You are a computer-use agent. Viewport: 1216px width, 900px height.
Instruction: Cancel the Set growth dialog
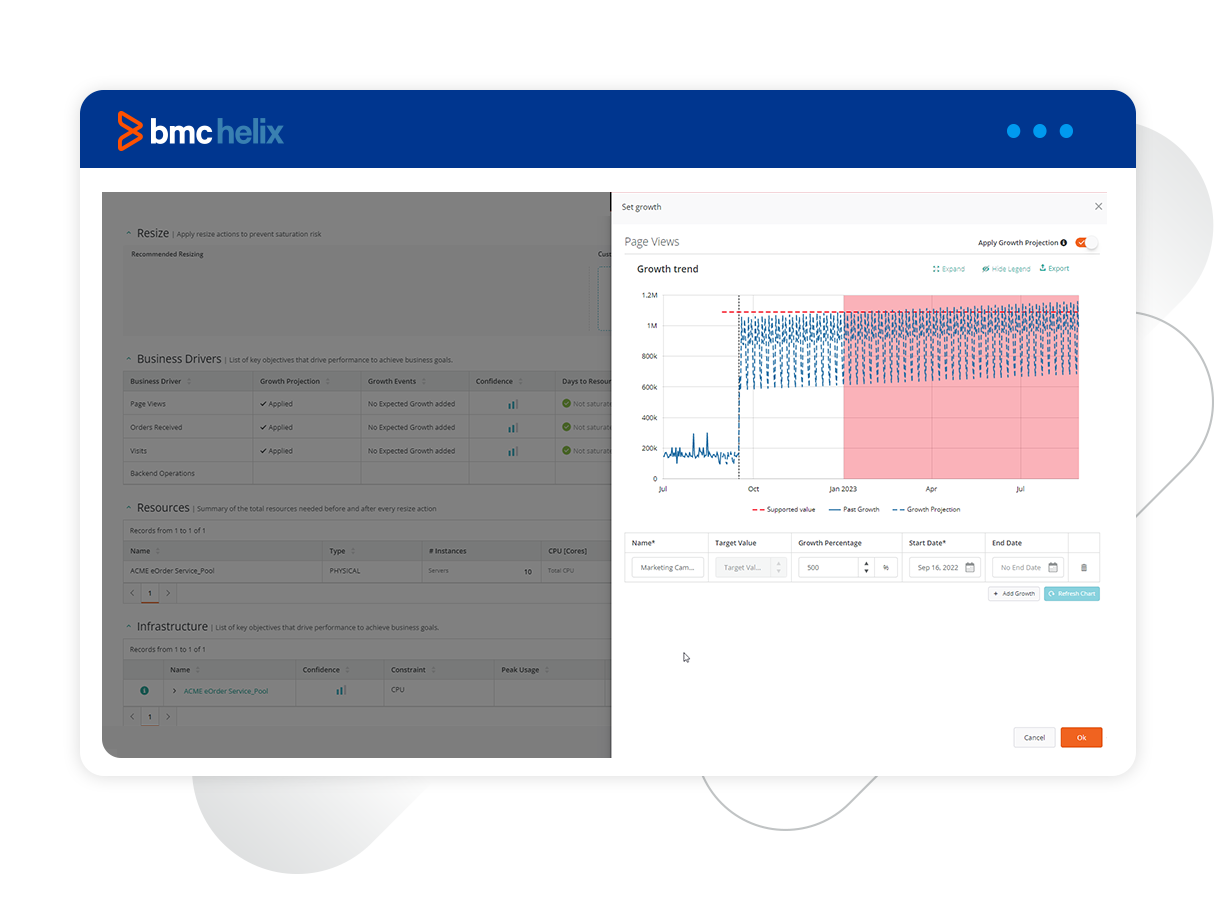[1034, 738]
